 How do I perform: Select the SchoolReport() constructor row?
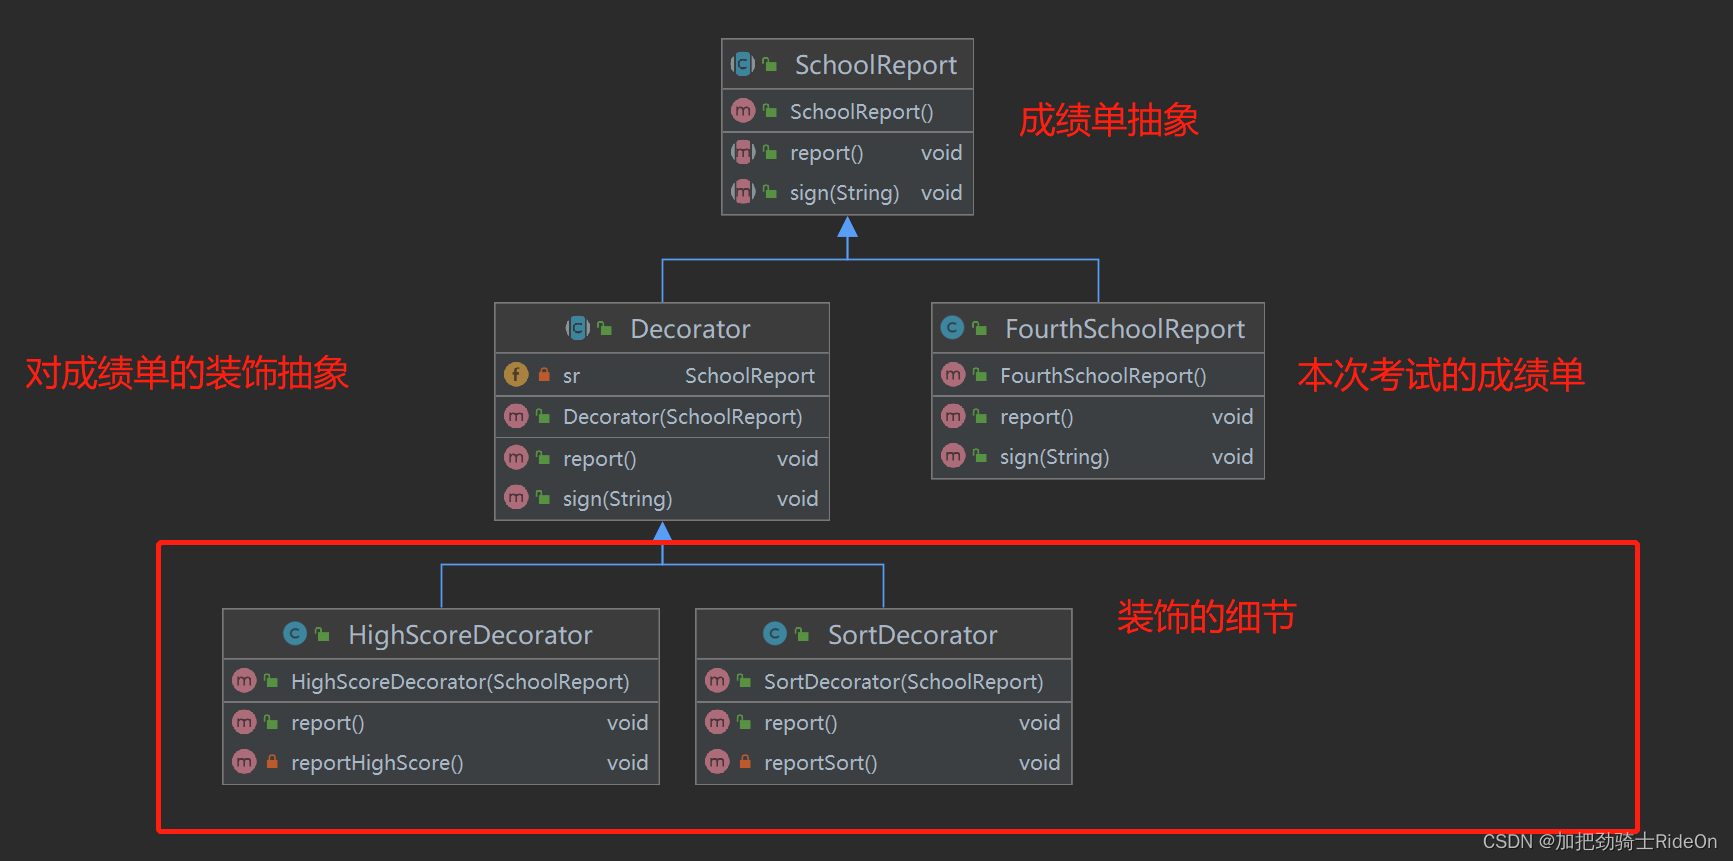pos(847,111)
